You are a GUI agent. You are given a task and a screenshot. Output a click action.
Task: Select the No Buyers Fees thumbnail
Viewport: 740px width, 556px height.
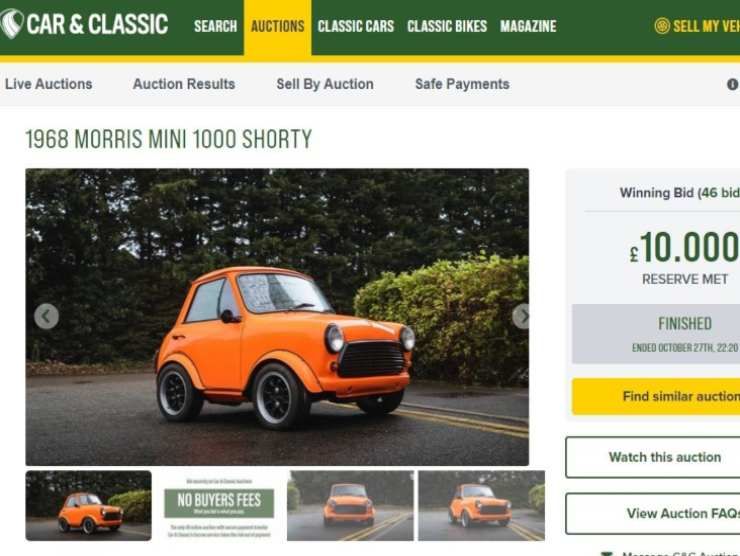point(219,505)
